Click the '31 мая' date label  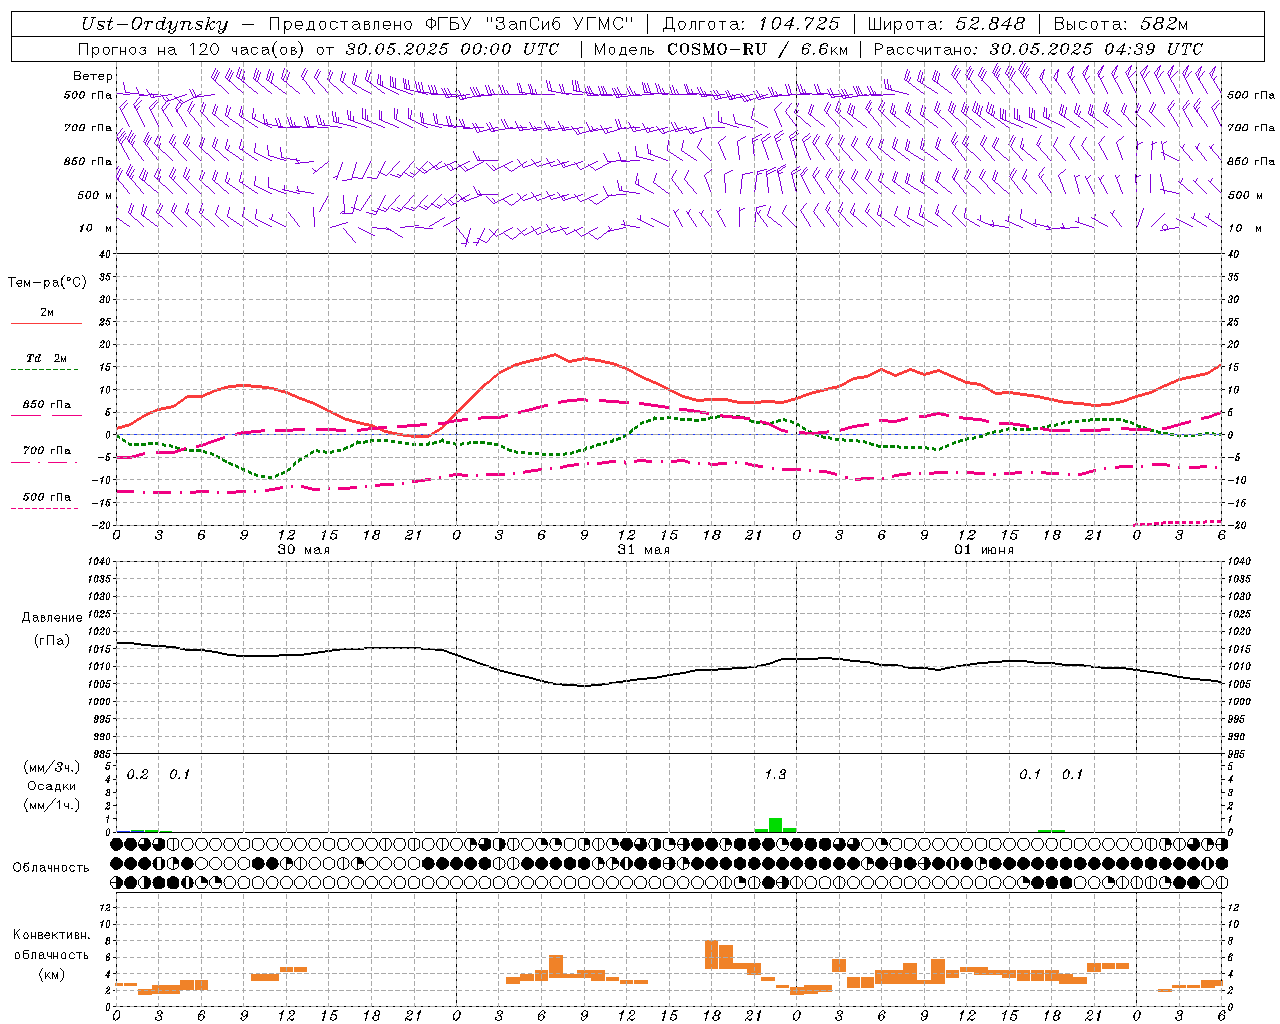643,550
